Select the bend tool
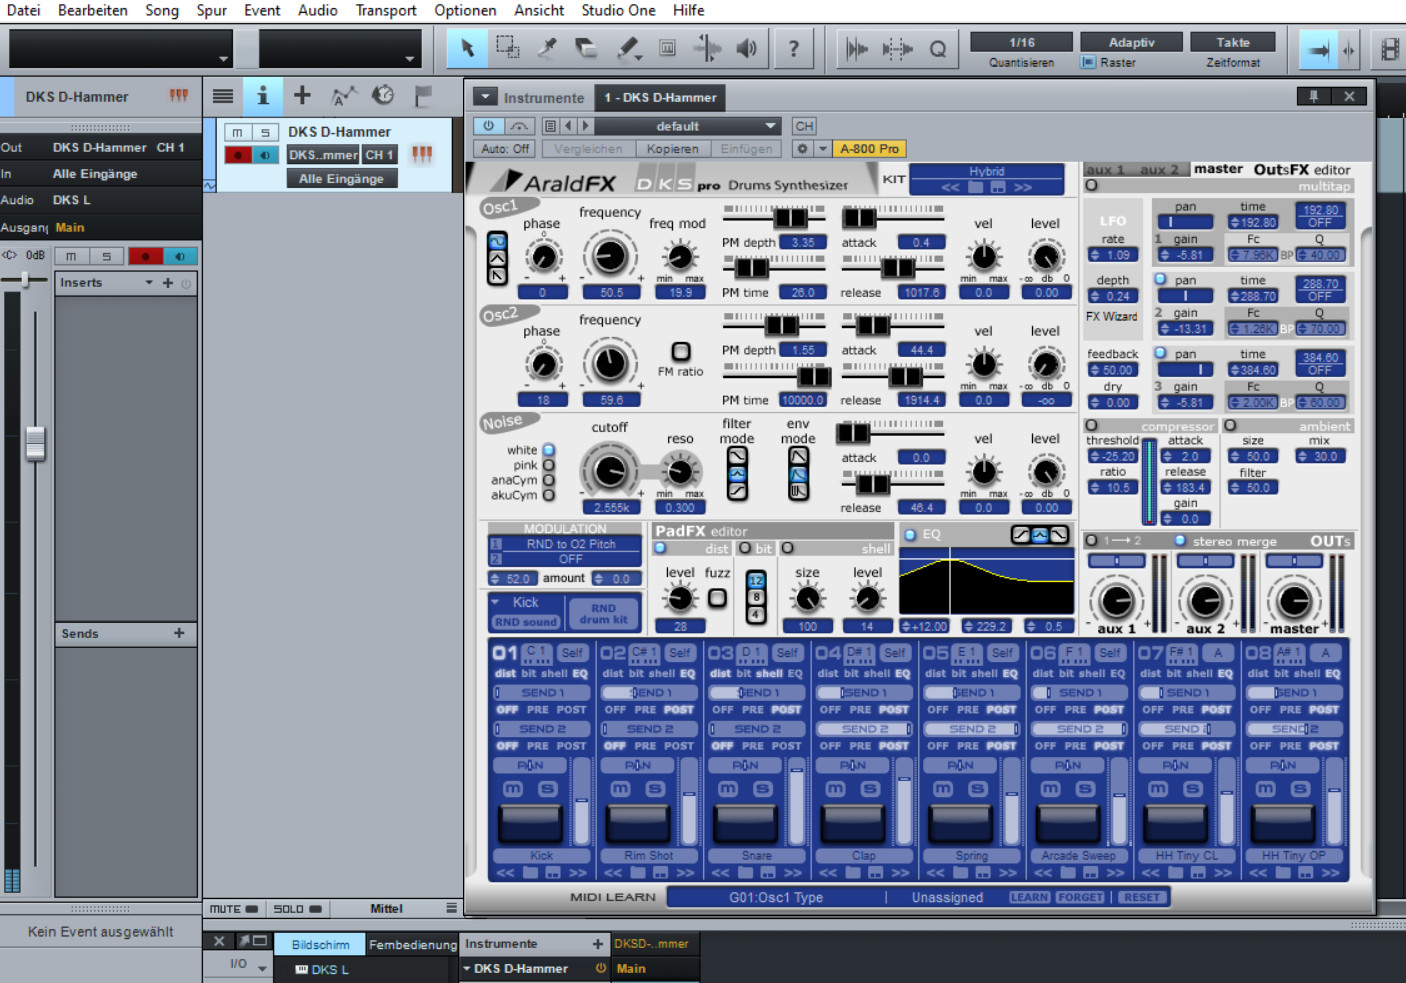 [x=707, y=48]
